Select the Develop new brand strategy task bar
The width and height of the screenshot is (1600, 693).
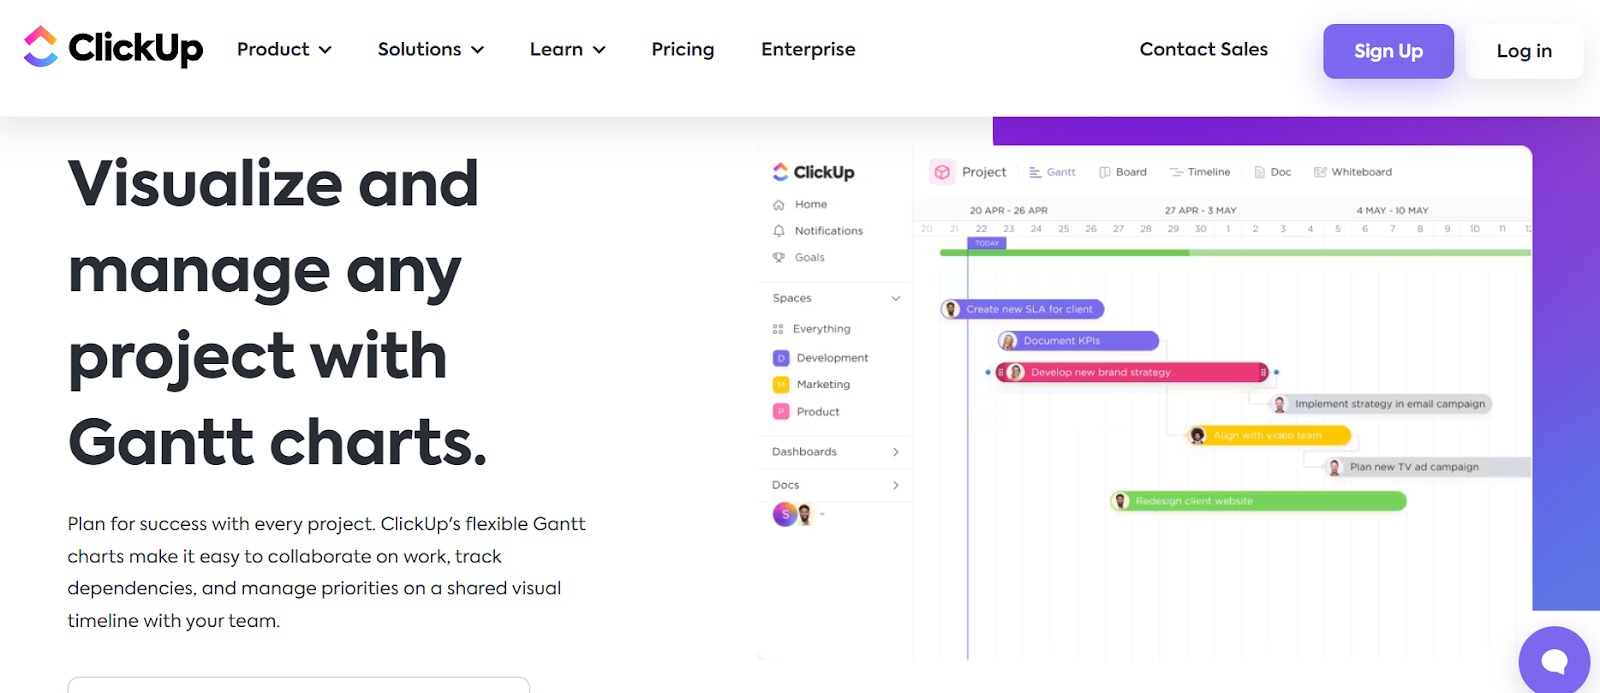pyautogui.click(x=1132, y=372)
